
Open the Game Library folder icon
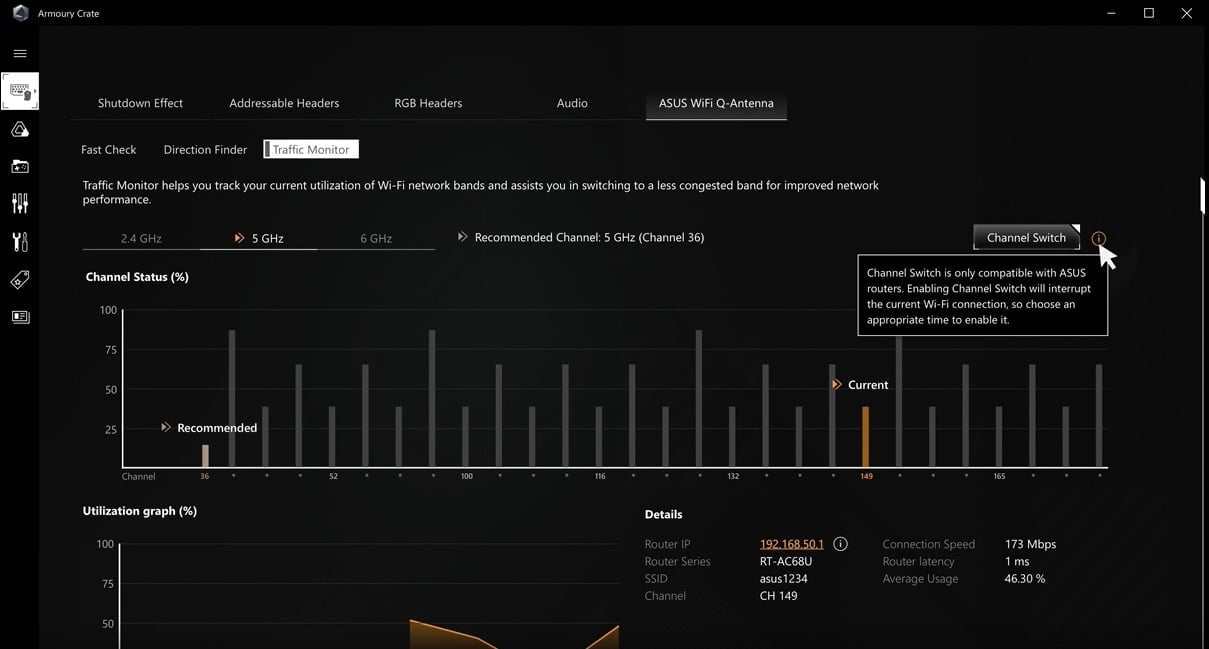[x=20, y=166]
